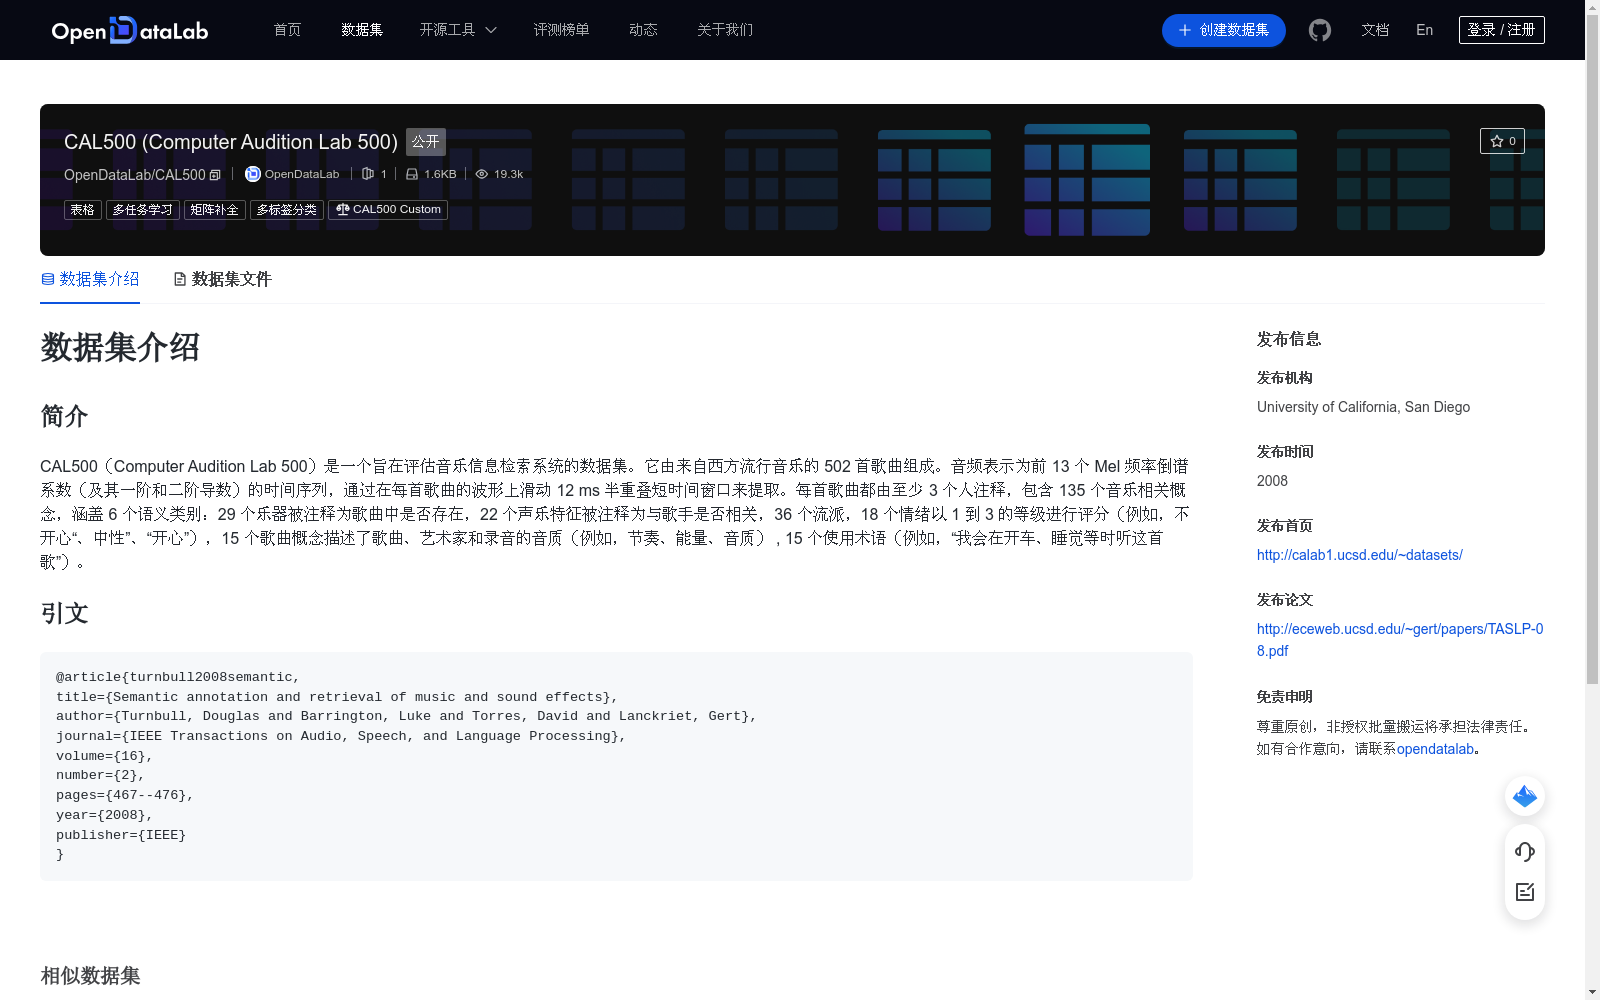Viewport: 1600px width, 1000px height.
Task: Click the plus icon in 创建数据集
Action: 1185,30
